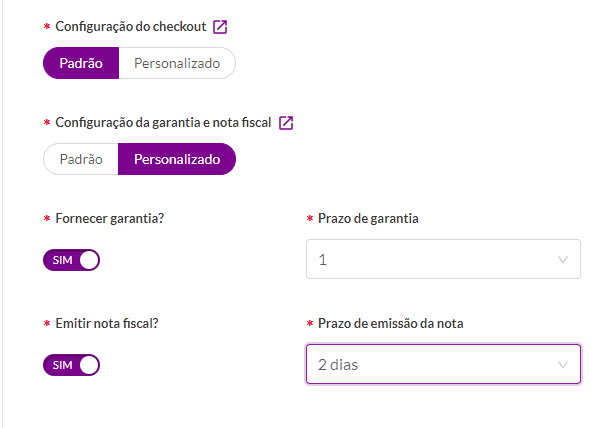
Task: Choose Personalizado for checkout configuration
Action: point(177,63)
